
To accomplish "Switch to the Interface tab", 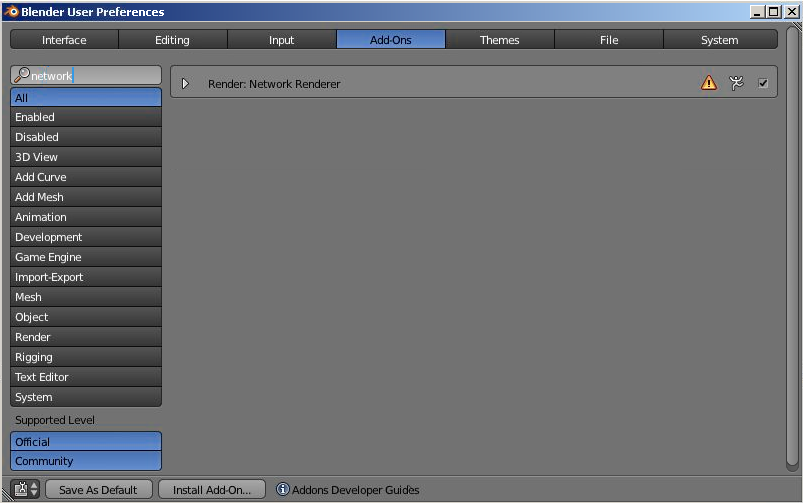I will coord(64,39).
